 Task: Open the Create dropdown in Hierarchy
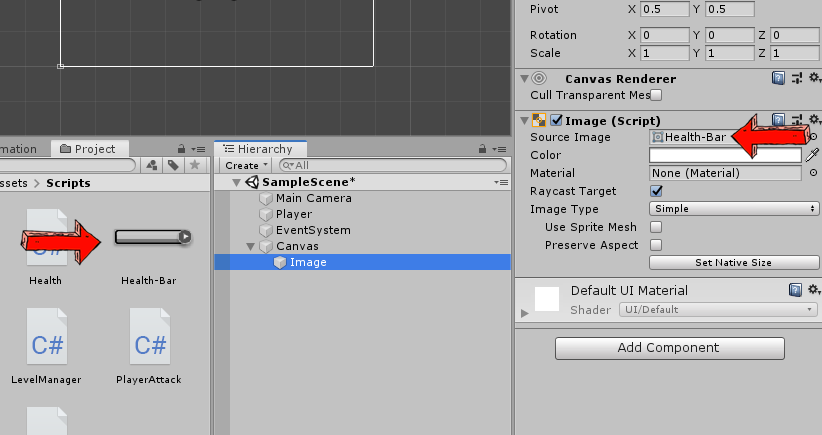[245, 165]
